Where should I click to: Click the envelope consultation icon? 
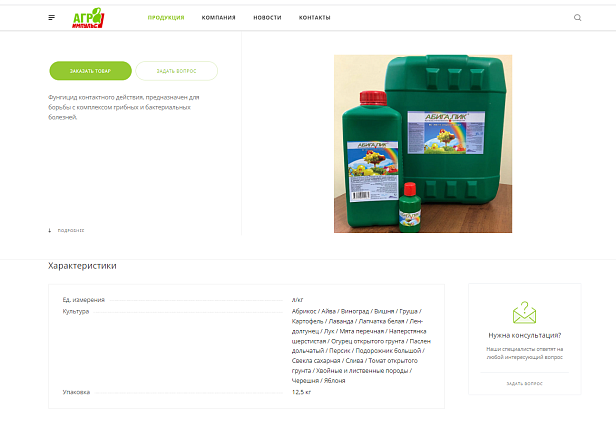coord(524,313)
